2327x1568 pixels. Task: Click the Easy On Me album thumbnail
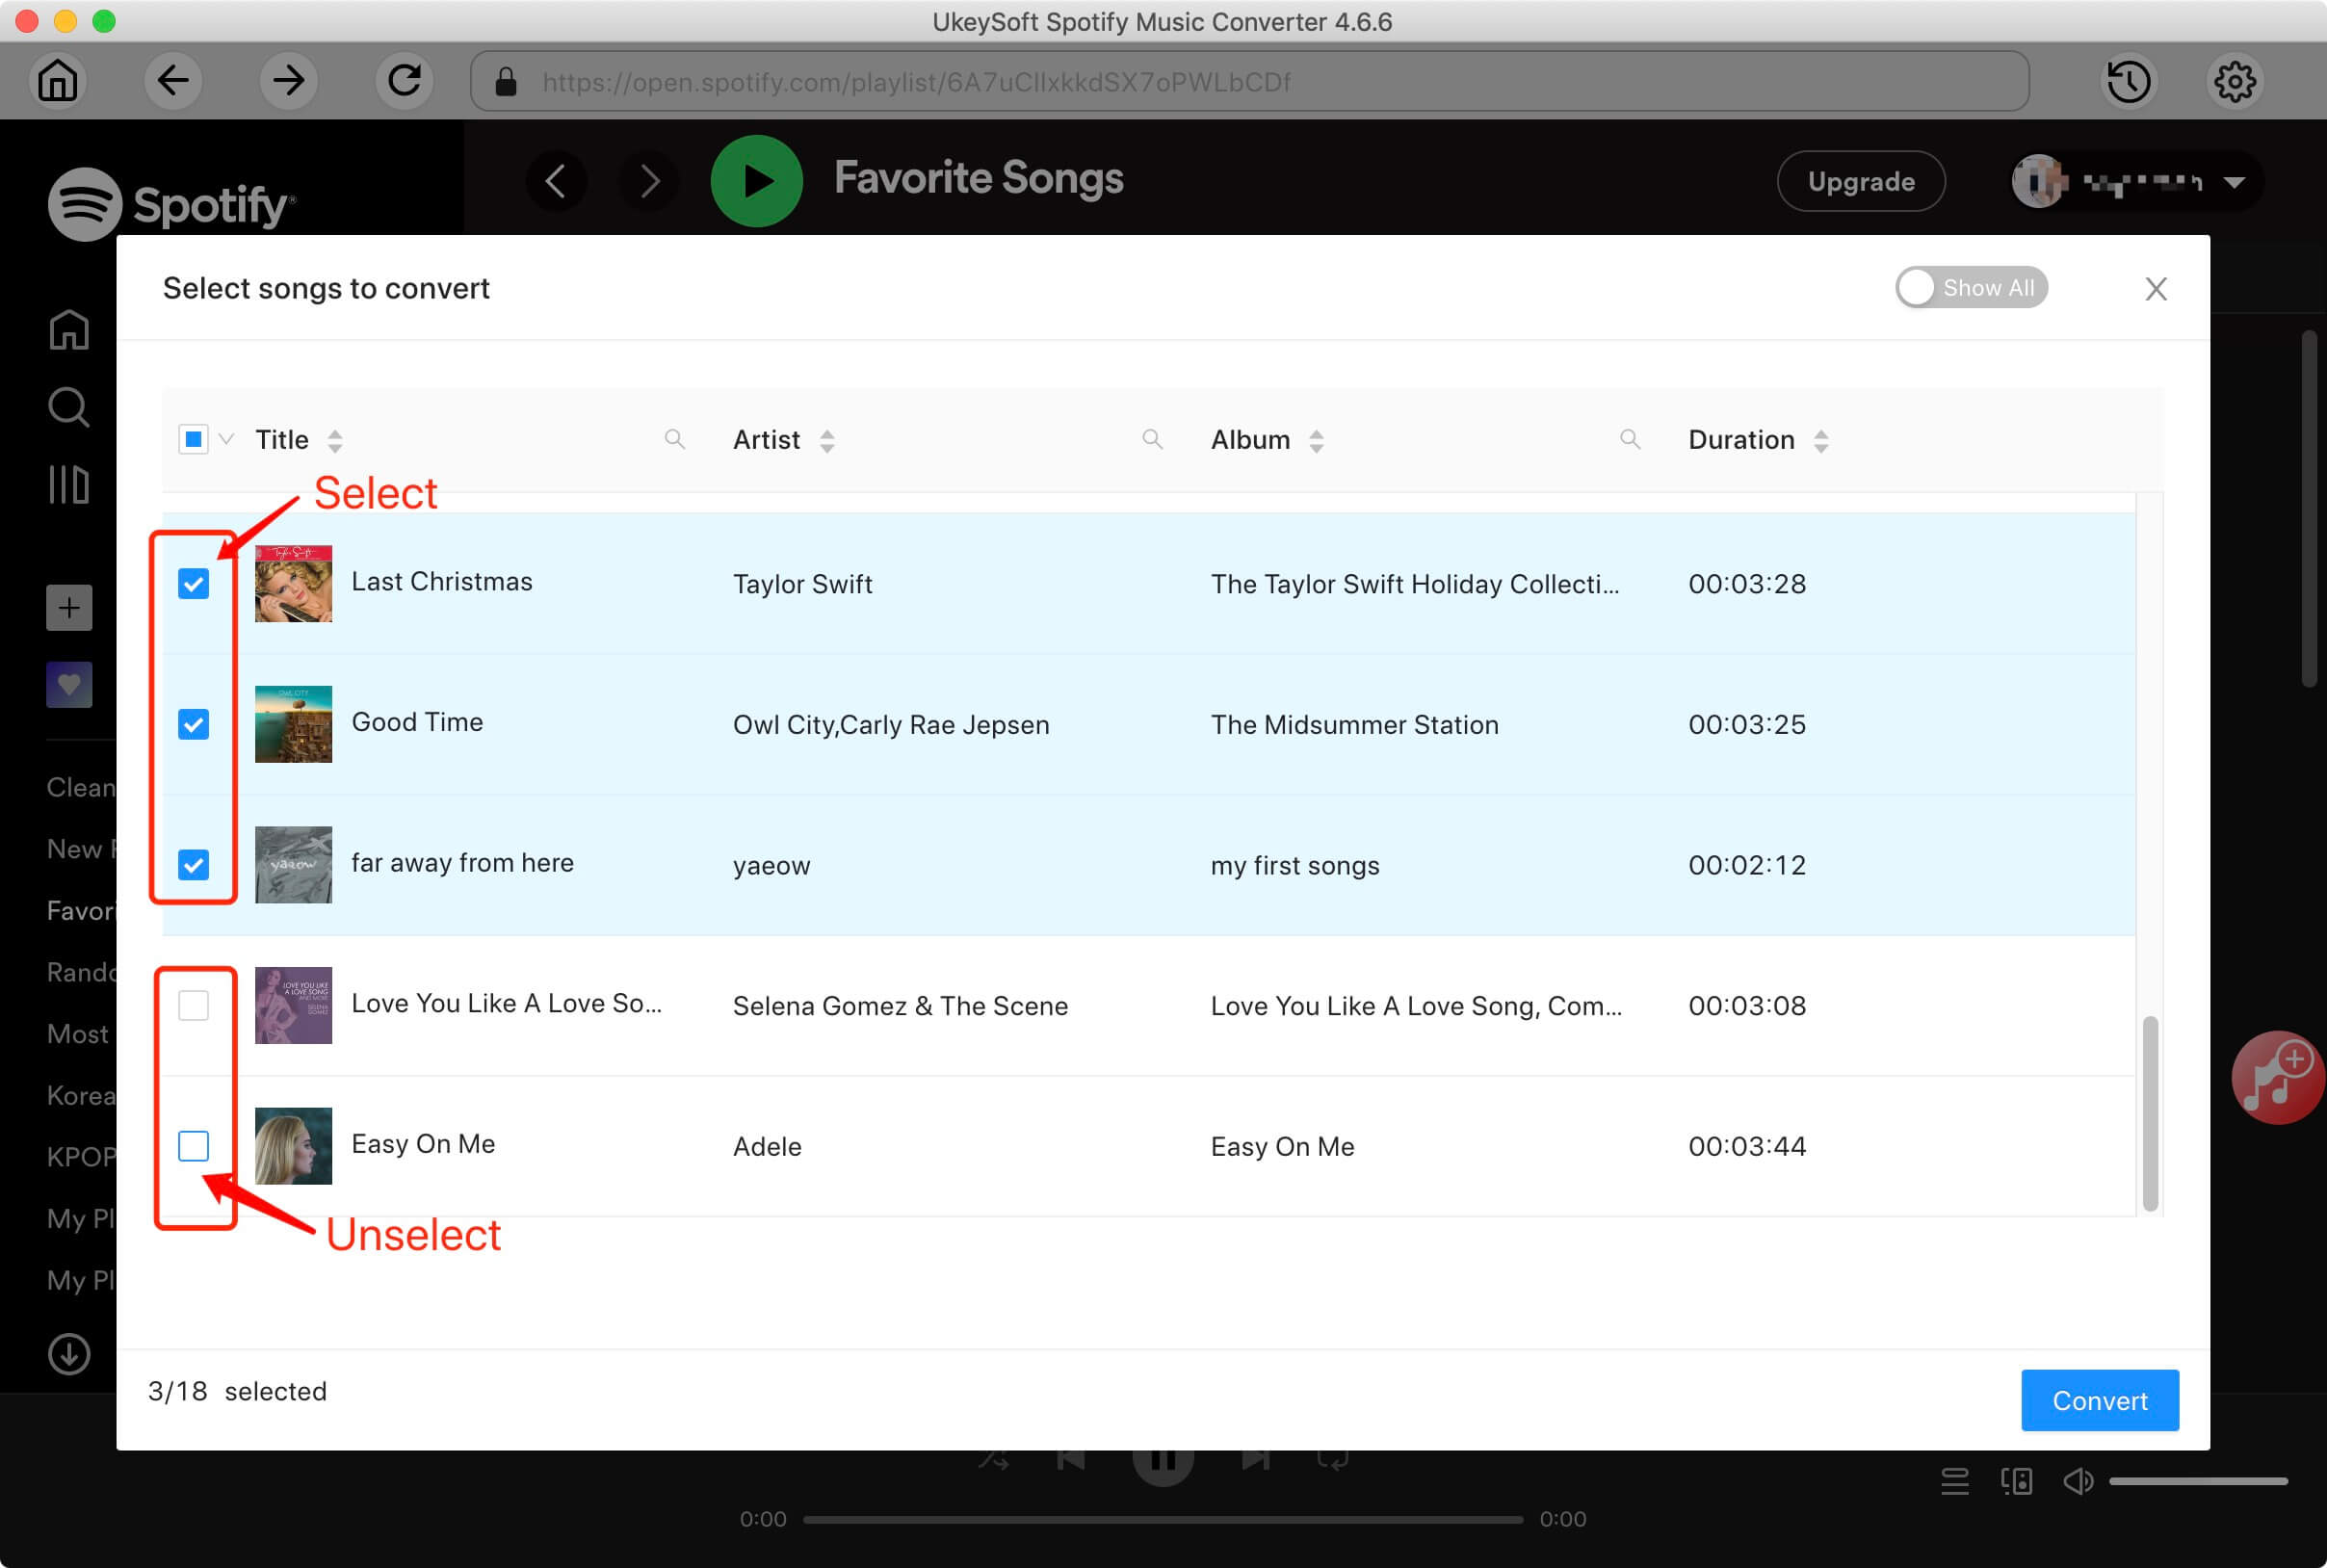(292, 1144)
